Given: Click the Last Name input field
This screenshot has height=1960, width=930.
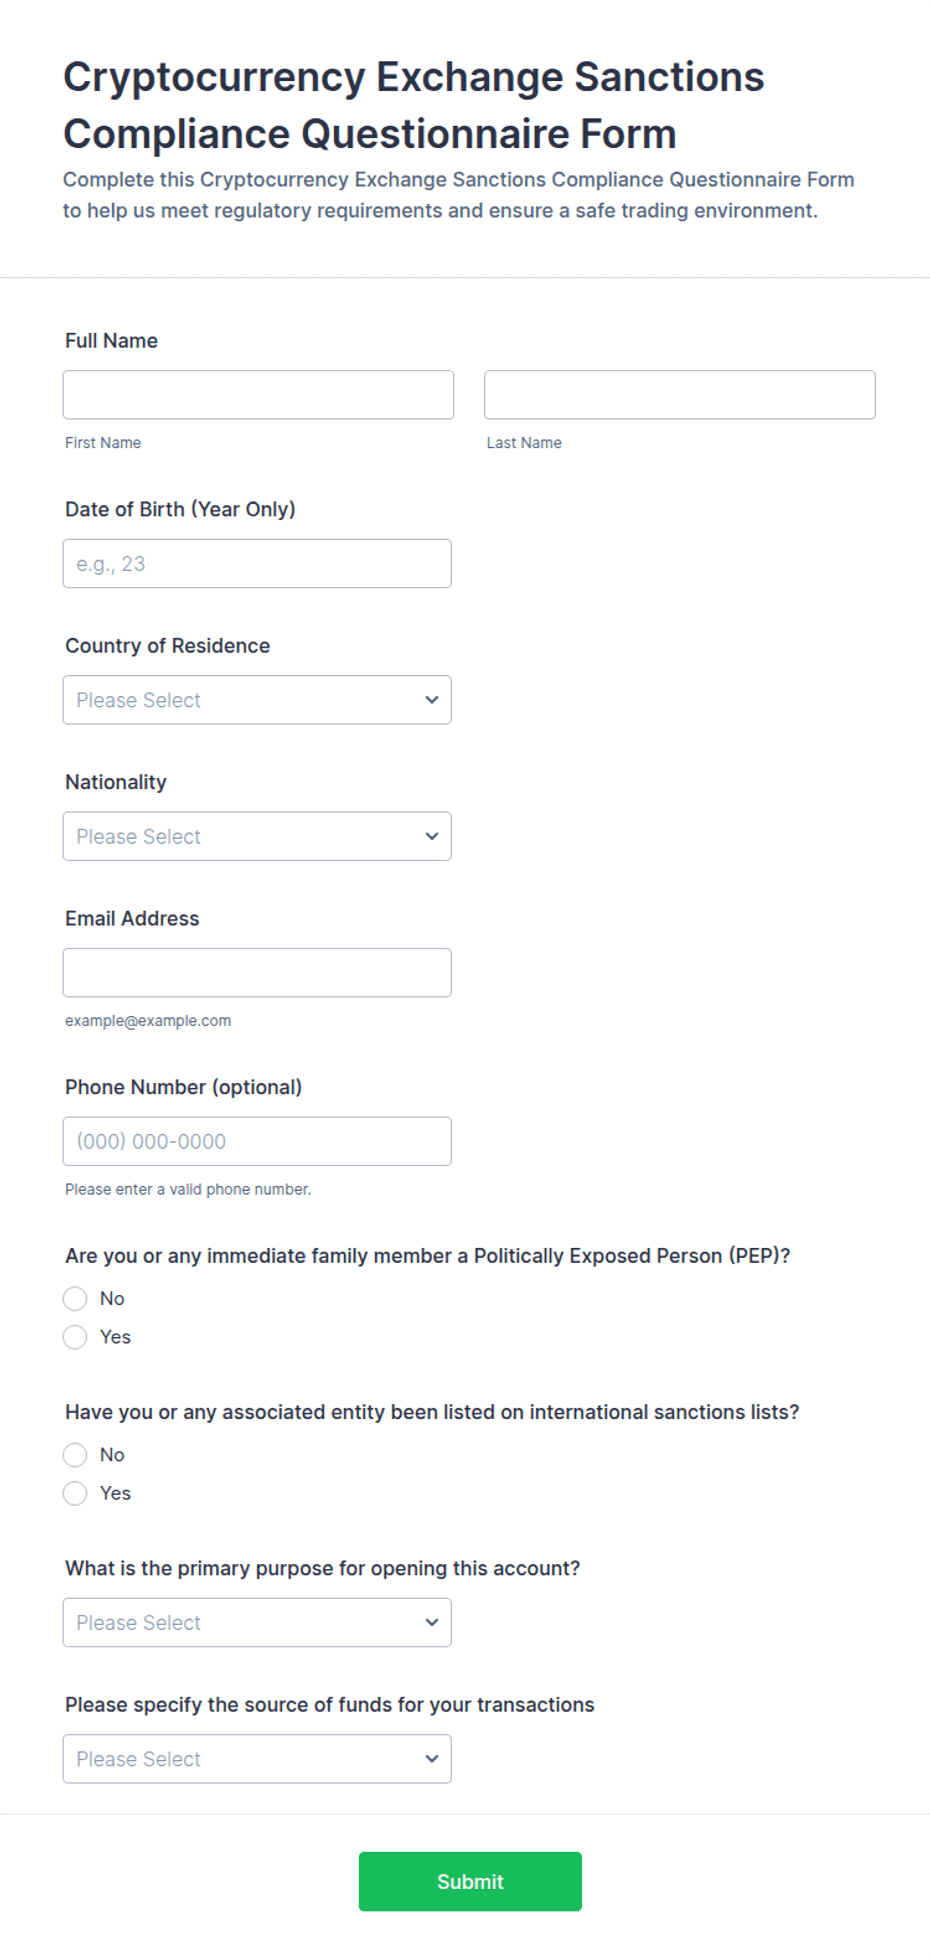Looking at the screenshot, I should click(680, 395).
